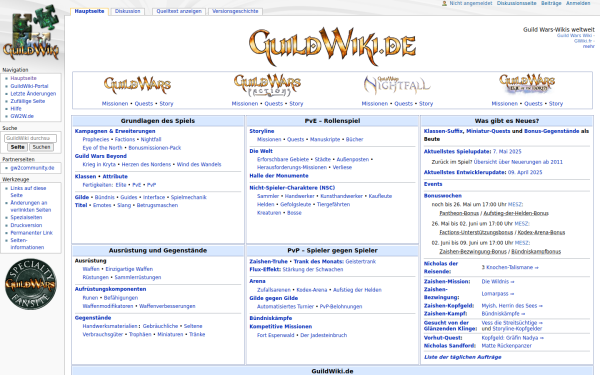Open the Bonusmissionen-Pack link
The width and height of the screenshot is (600, 375).
(155, 148)
